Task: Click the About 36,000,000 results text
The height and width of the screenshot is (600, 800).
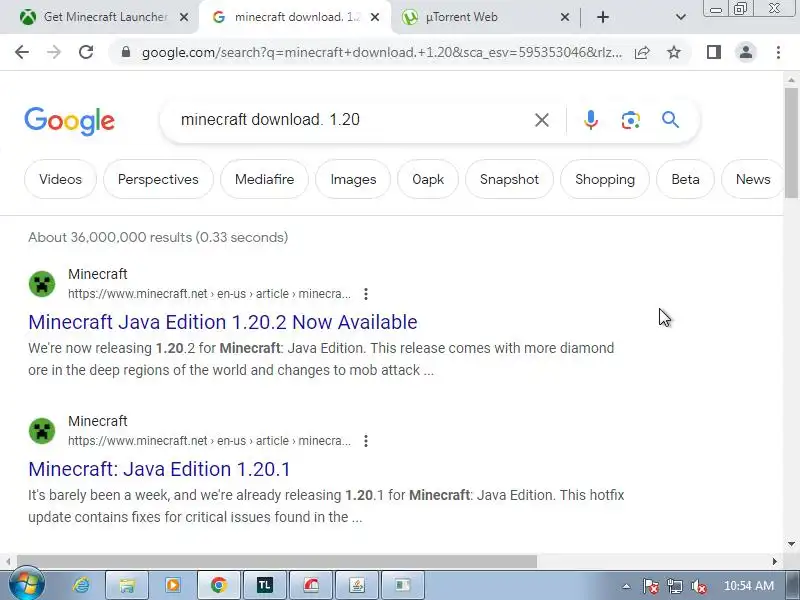Action: 158,237
